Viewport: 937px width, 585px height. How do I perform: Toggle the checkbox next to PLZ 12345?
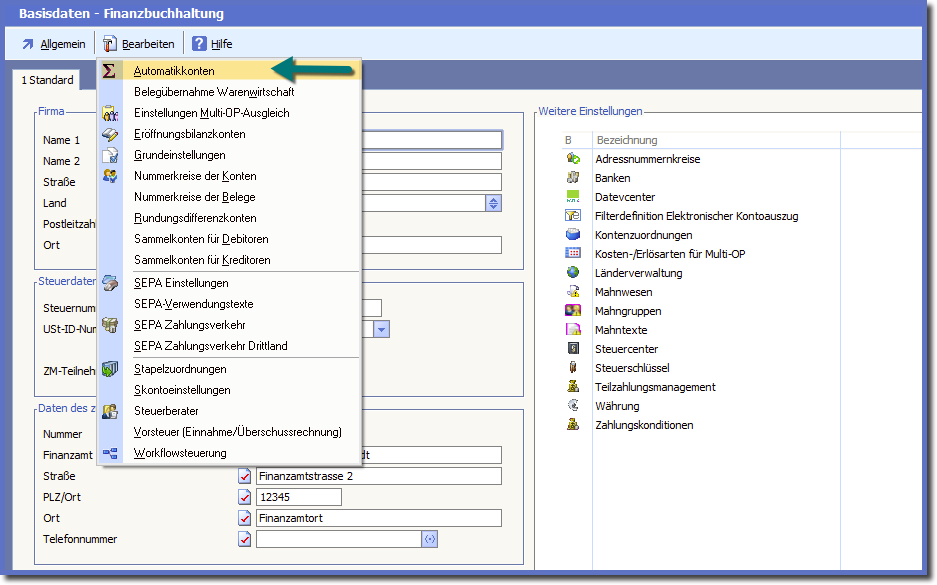point(245,497)
